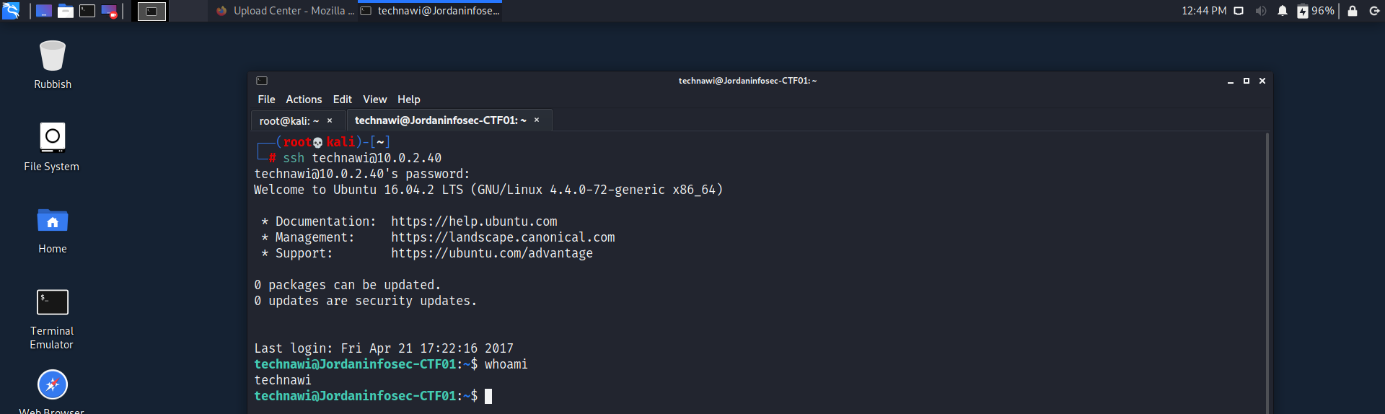Image resolution: width=1385 pixels, height=414 pixels.
Task: Open the View menu
Action: [x=375, y=99]
